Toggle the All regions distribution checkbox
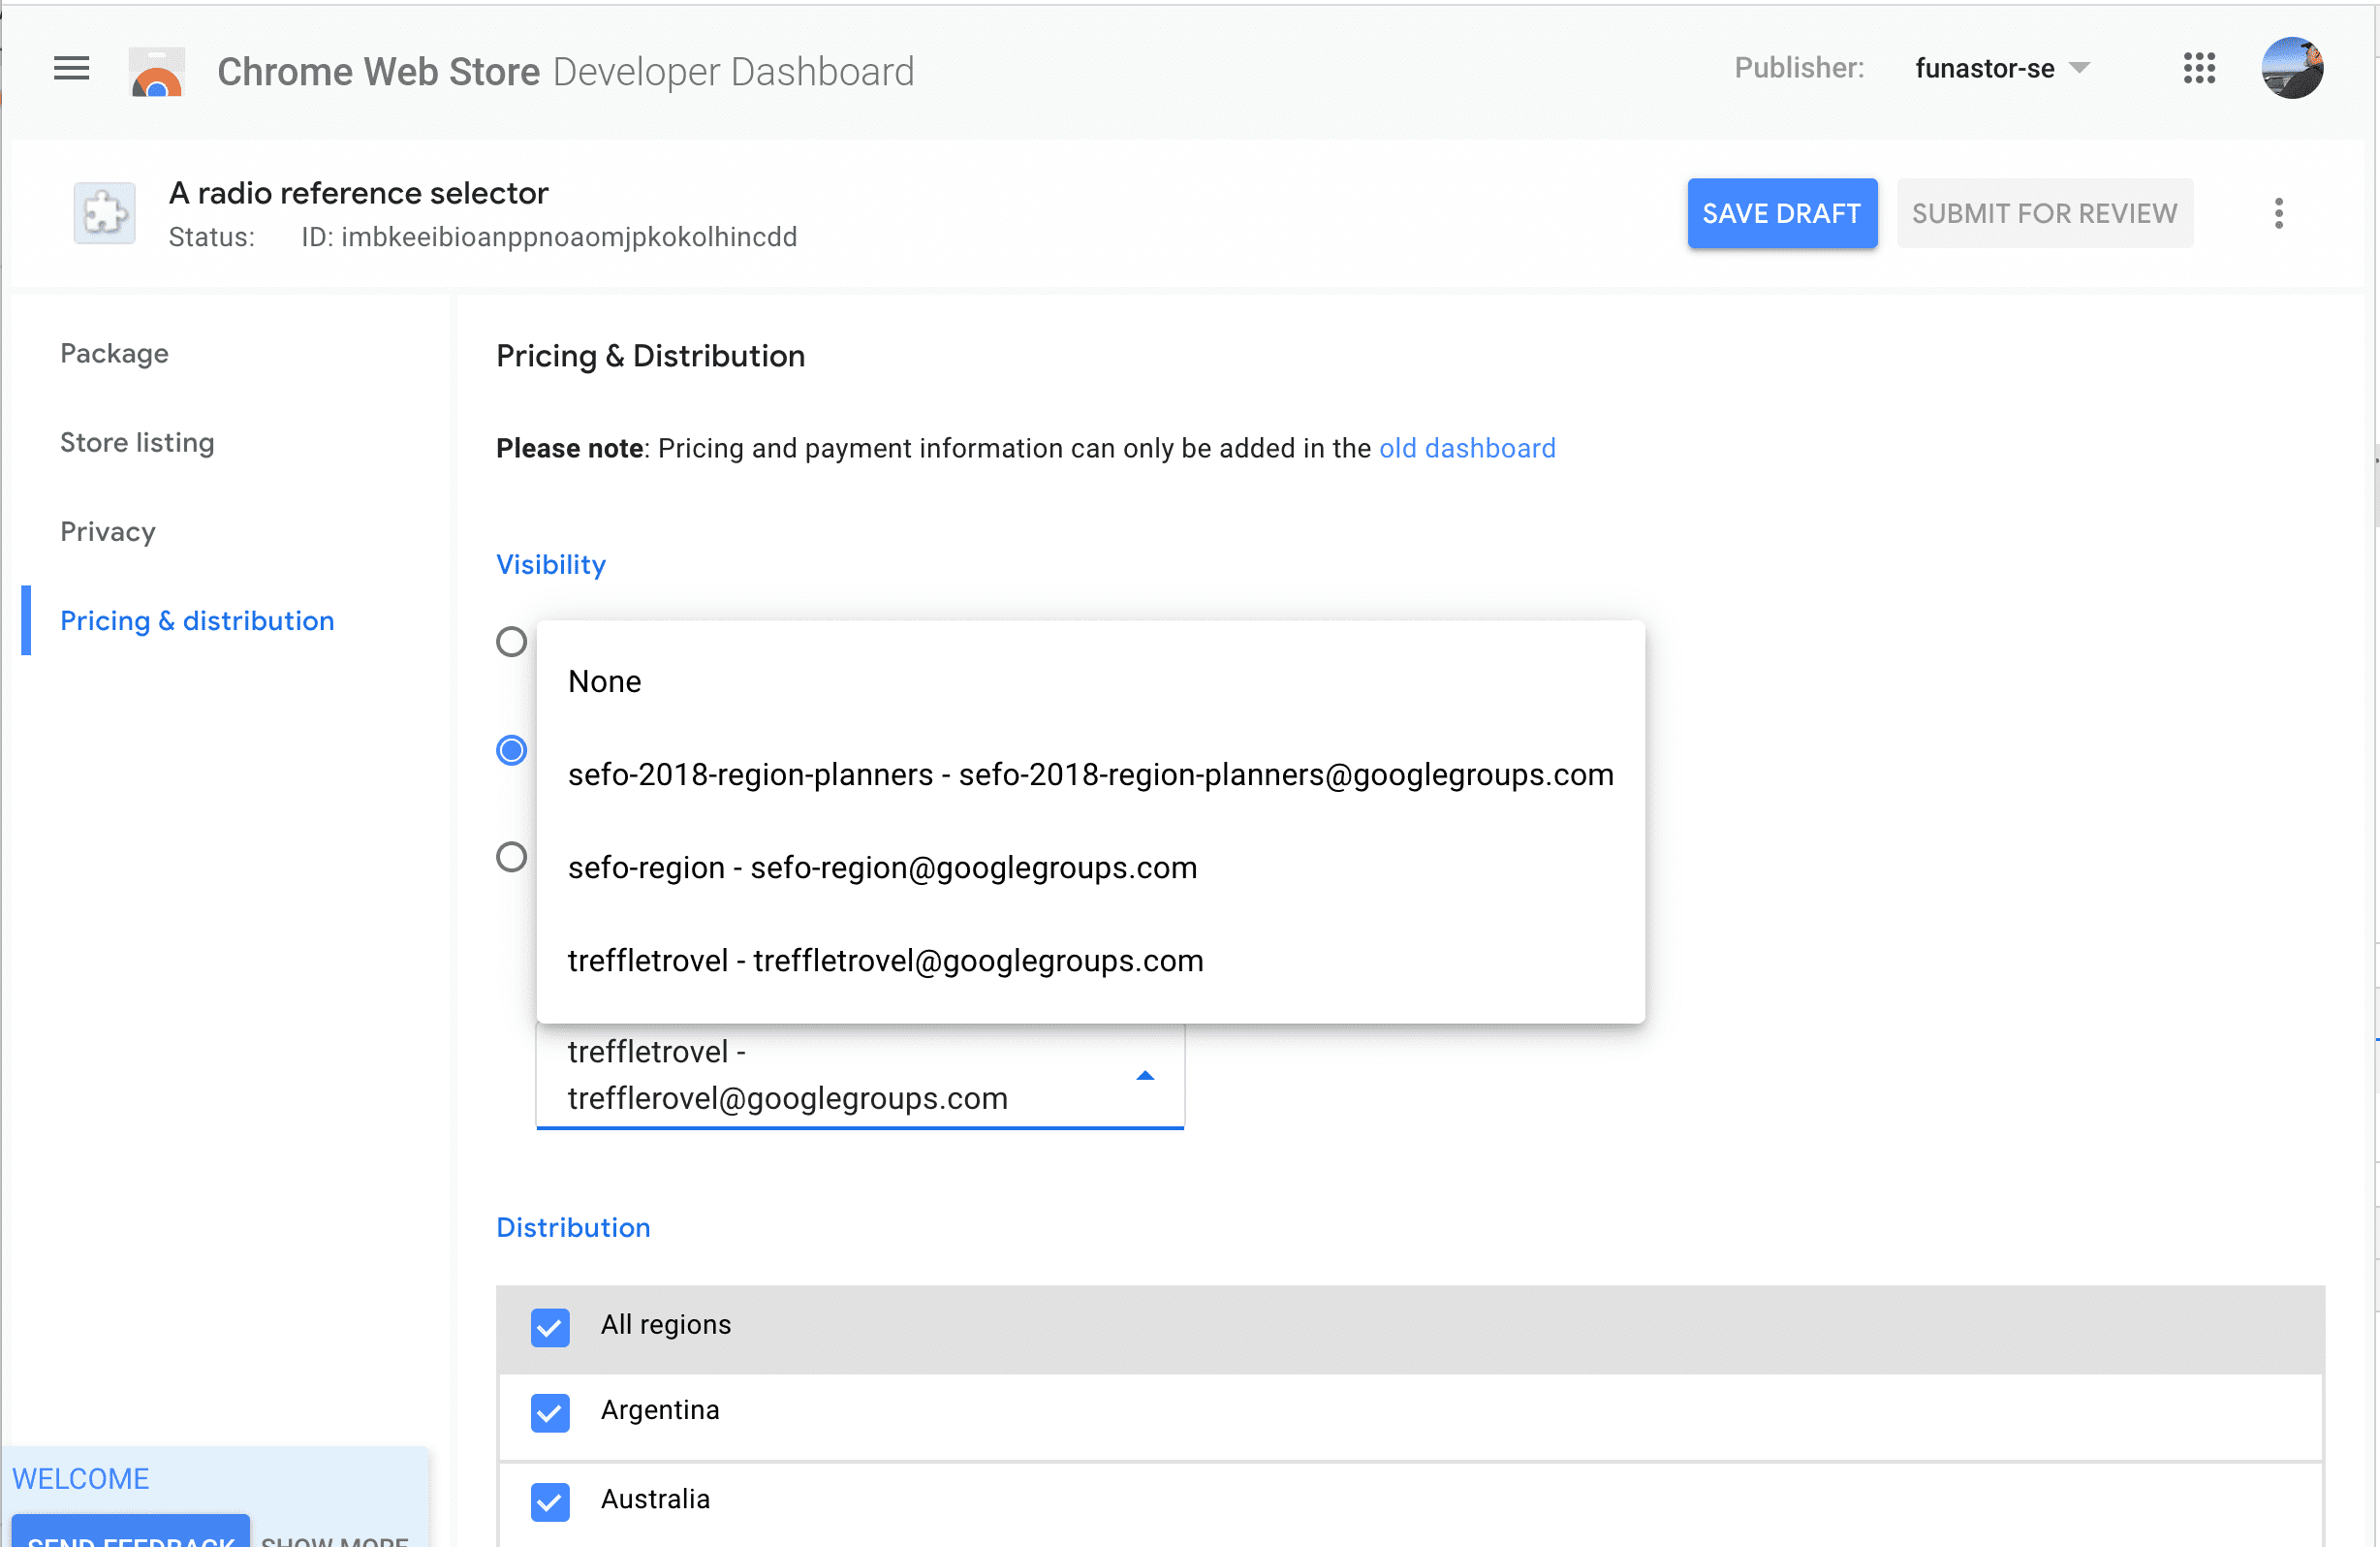Image resolution: width=2380 pixels, height=1547 pixels. [x=549, y=1323]
